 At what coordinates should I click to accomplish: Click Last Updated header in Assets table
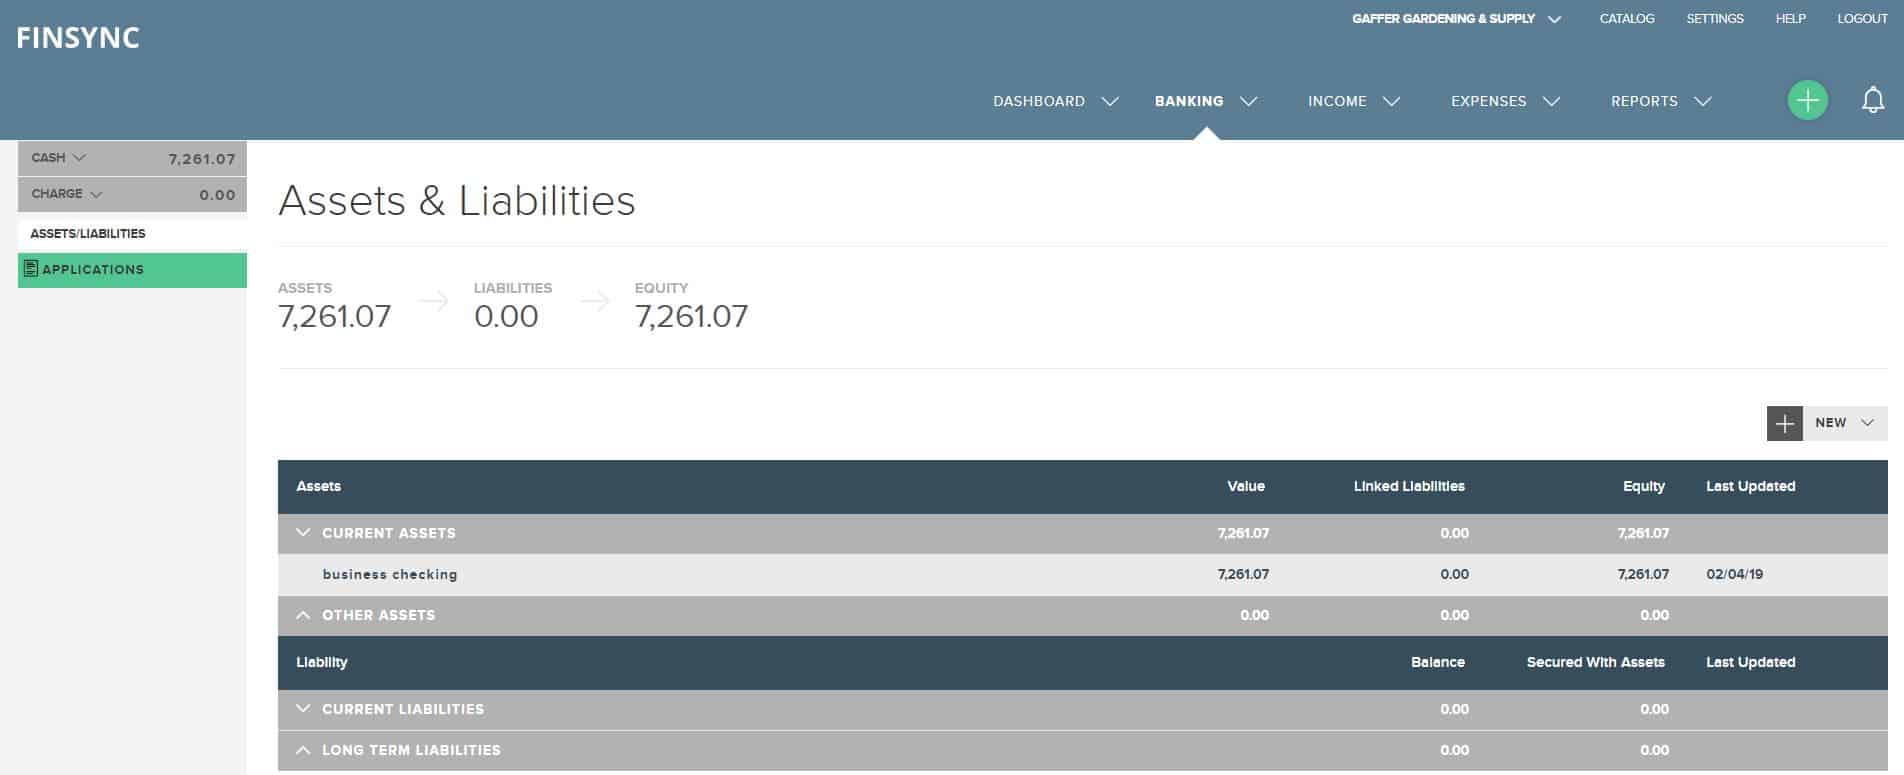click(1750, 486)
